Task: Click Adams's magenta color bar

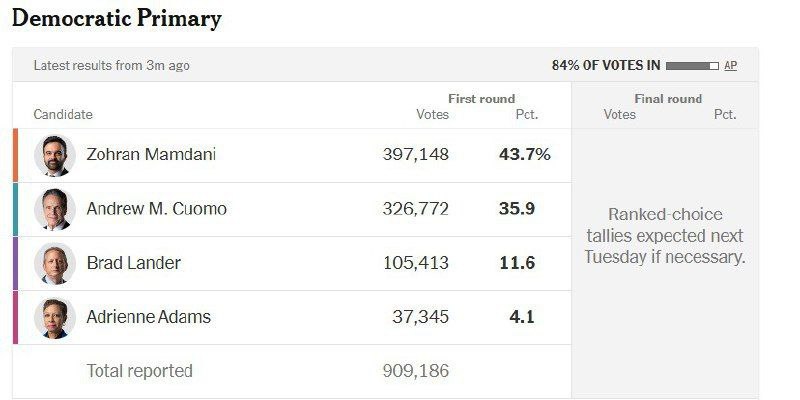Action: [x=15, y=318]
